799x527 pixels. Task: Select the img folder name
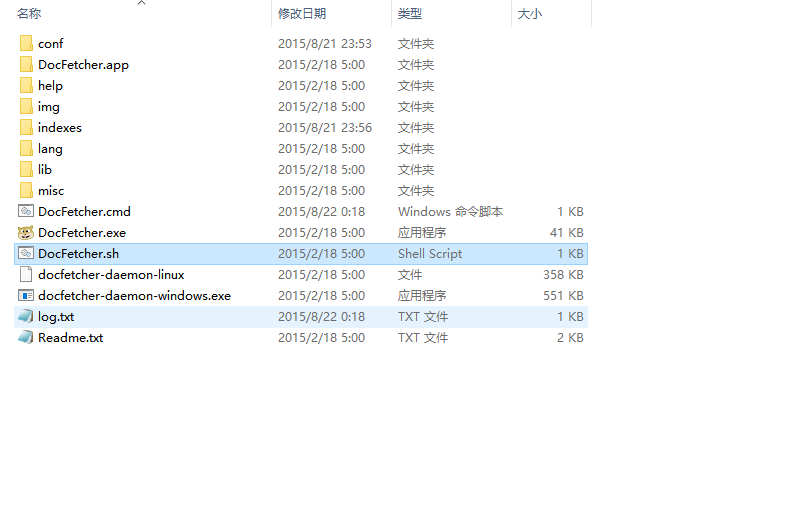(48, 107)
